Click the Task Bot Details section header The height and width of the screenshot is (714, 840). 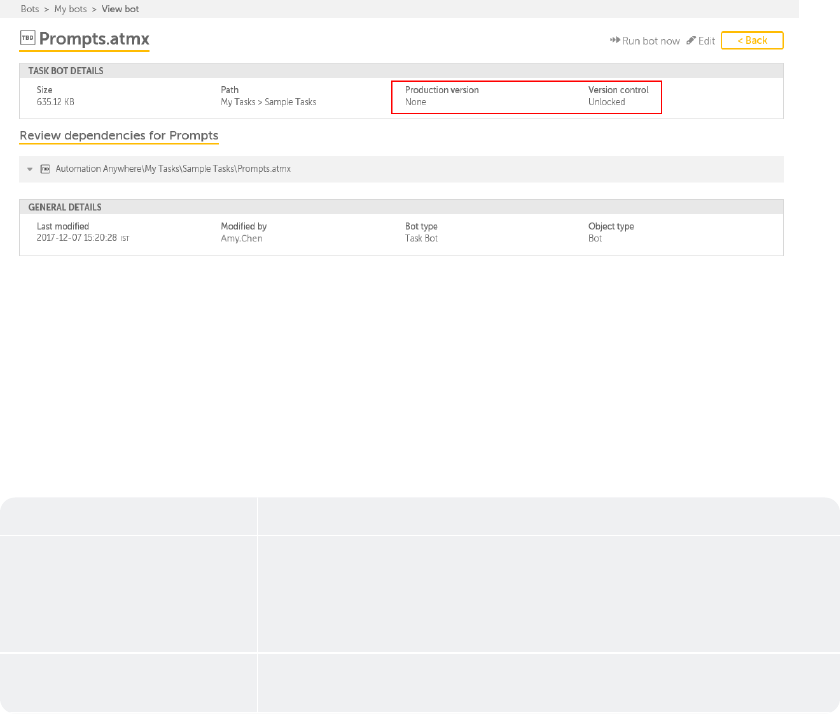(66, 71)
